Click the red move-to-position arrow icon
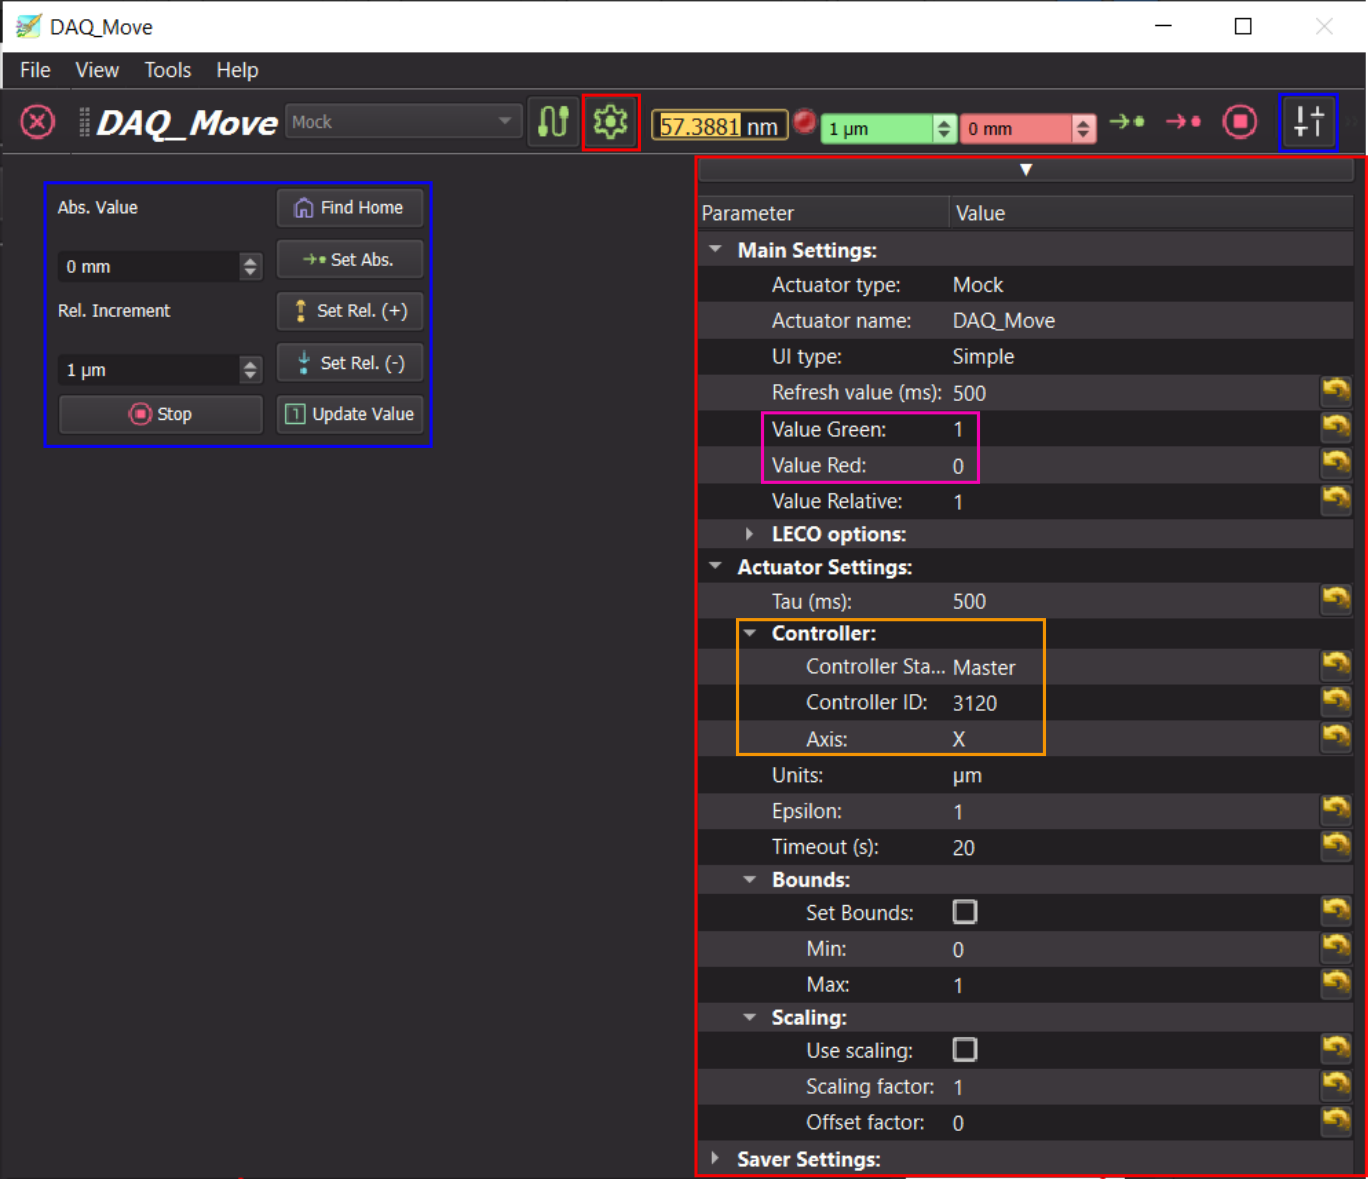 pyautogui.click(x=1183, y=122)
